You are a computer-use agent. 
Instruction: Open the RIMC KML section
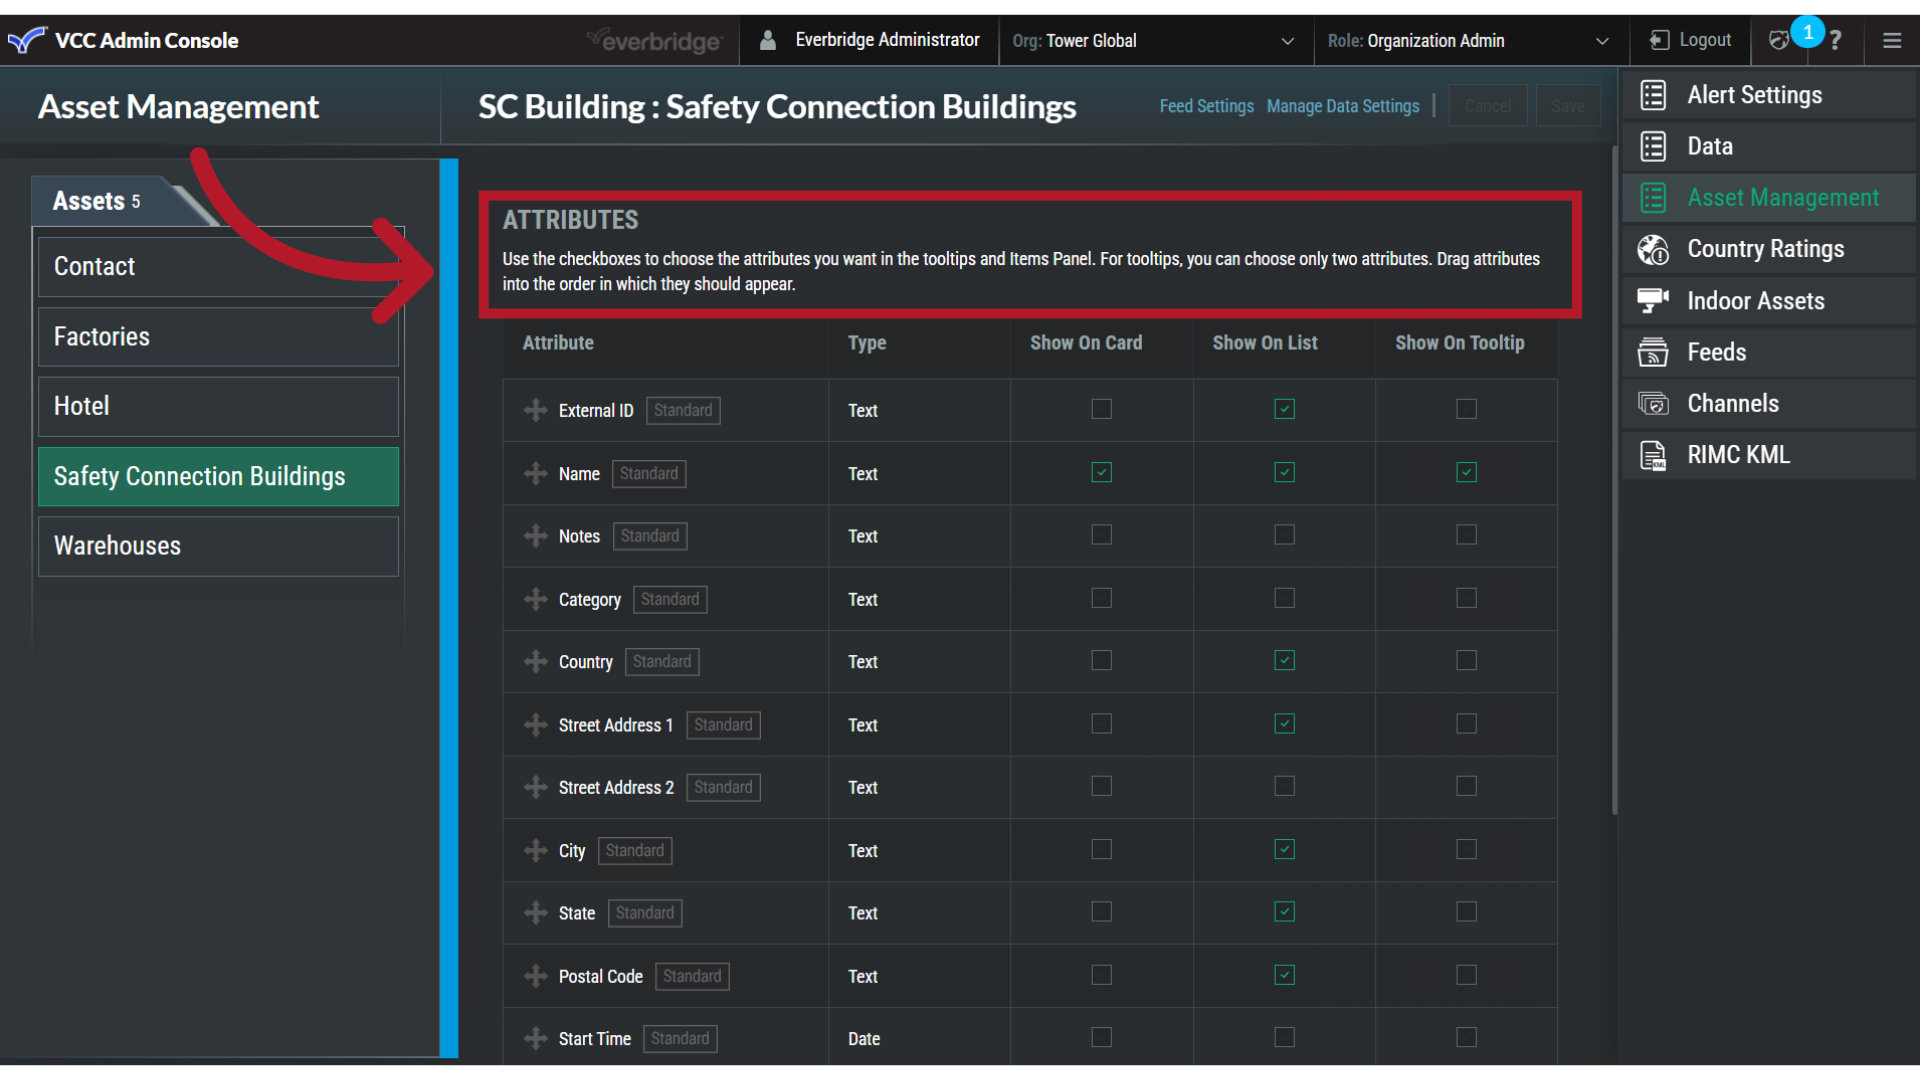coord(1738,454)
